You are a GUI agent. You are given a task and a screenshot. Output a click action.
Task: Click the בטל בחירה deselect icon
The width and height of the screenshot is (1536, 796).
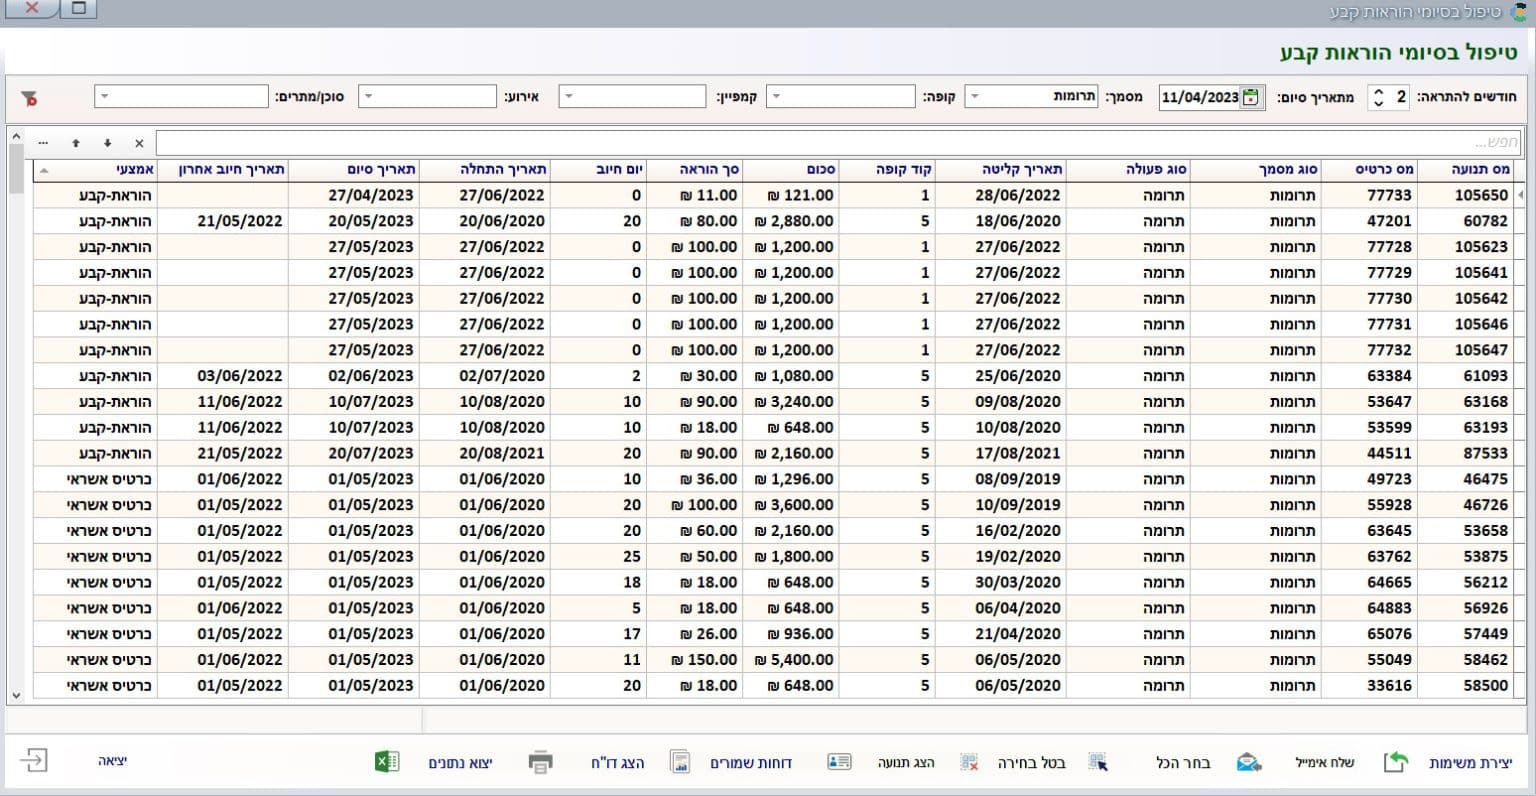[x=968, y=762]
